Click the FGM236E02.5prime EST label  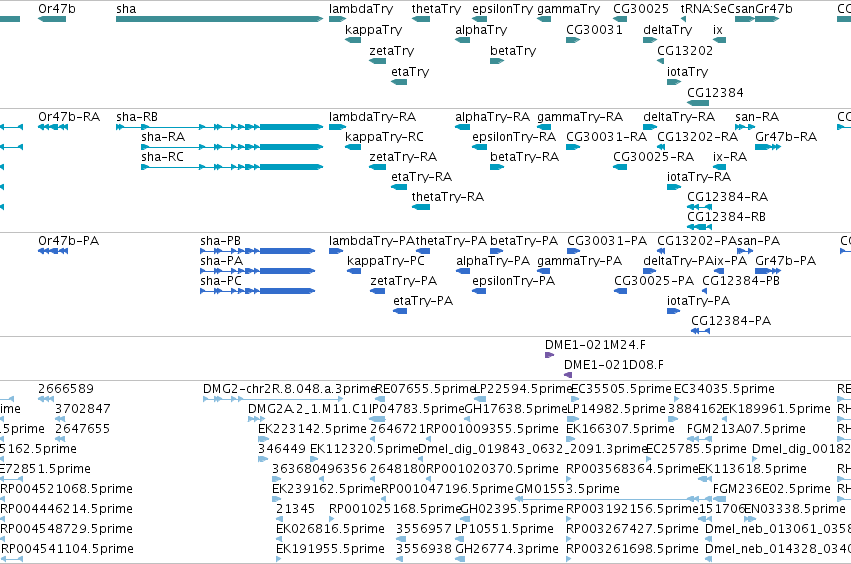click(x=771, y=489)
